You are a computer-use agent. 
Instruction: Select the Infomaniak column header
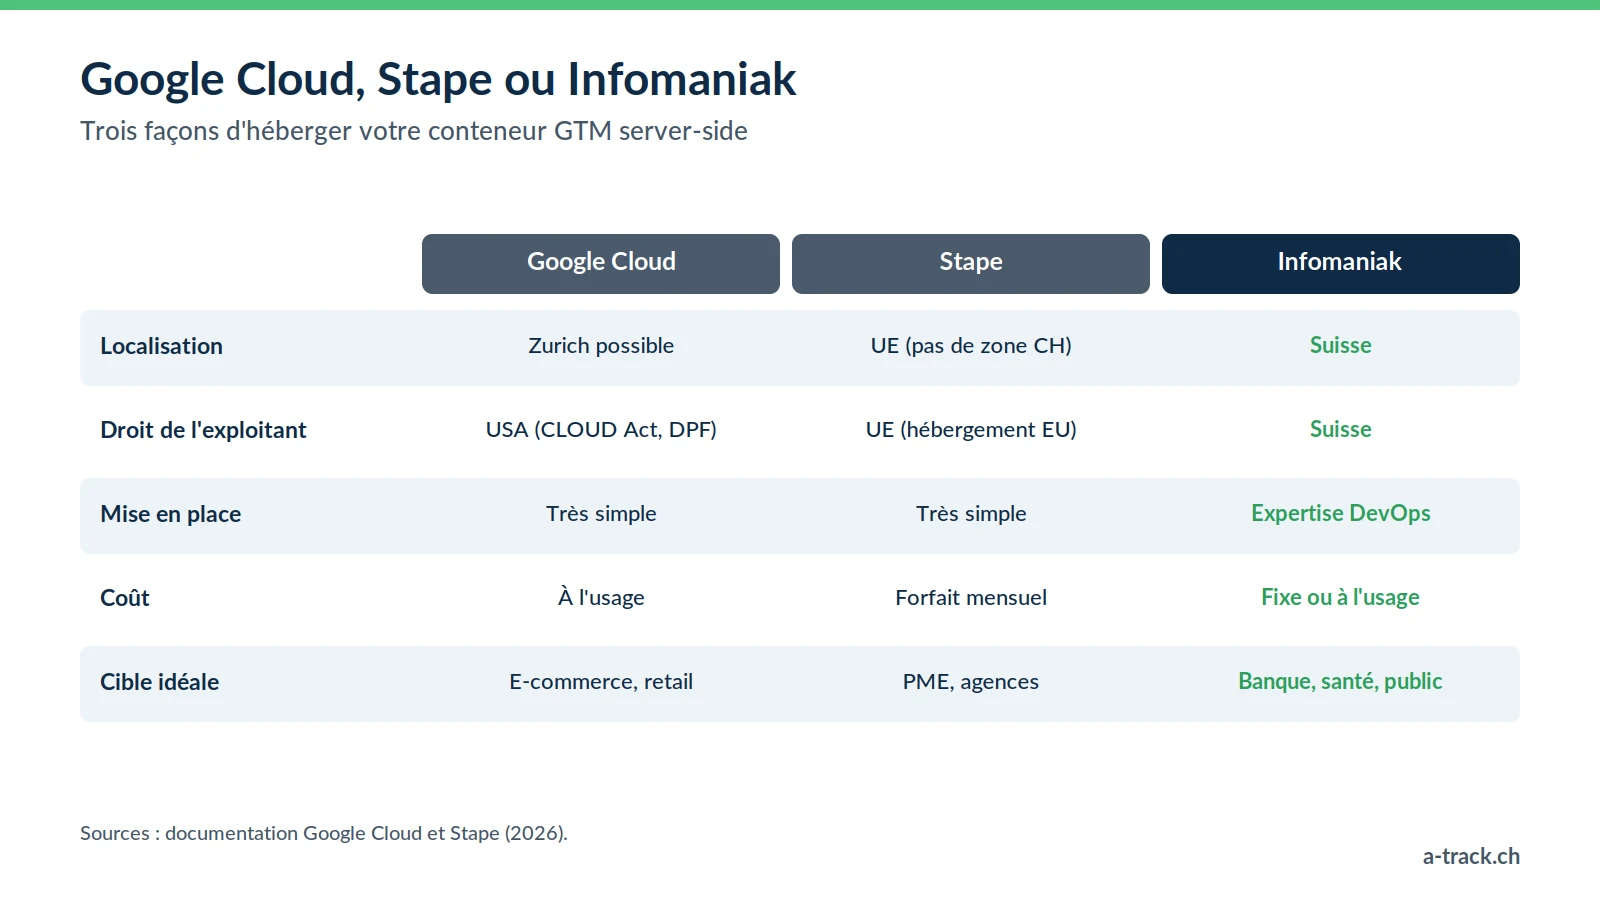(1341, 264)
